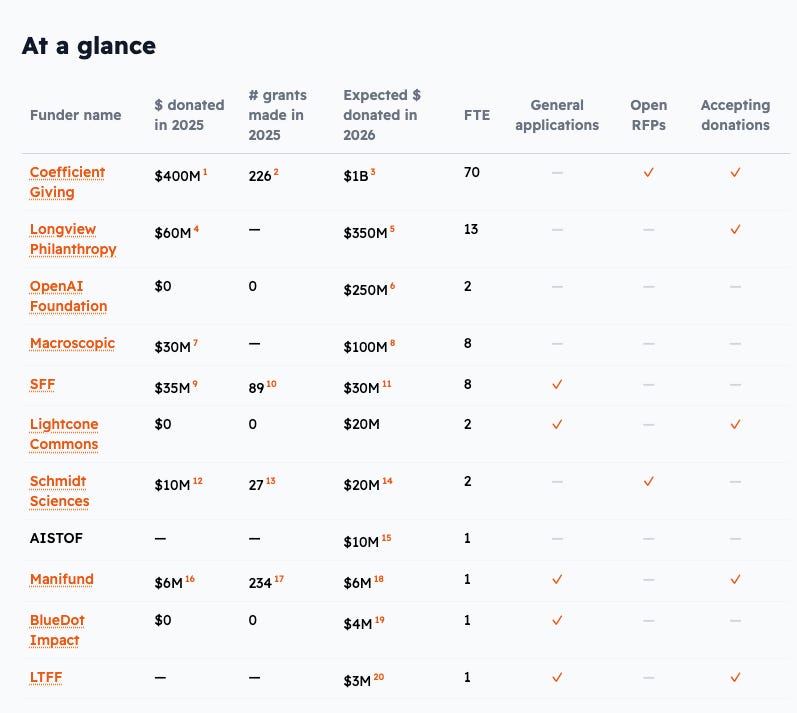The width and height of the screenshot is (797, 713).
Task: Click the 'Expected $ donated in 2026' header
Action: point(382,115)
